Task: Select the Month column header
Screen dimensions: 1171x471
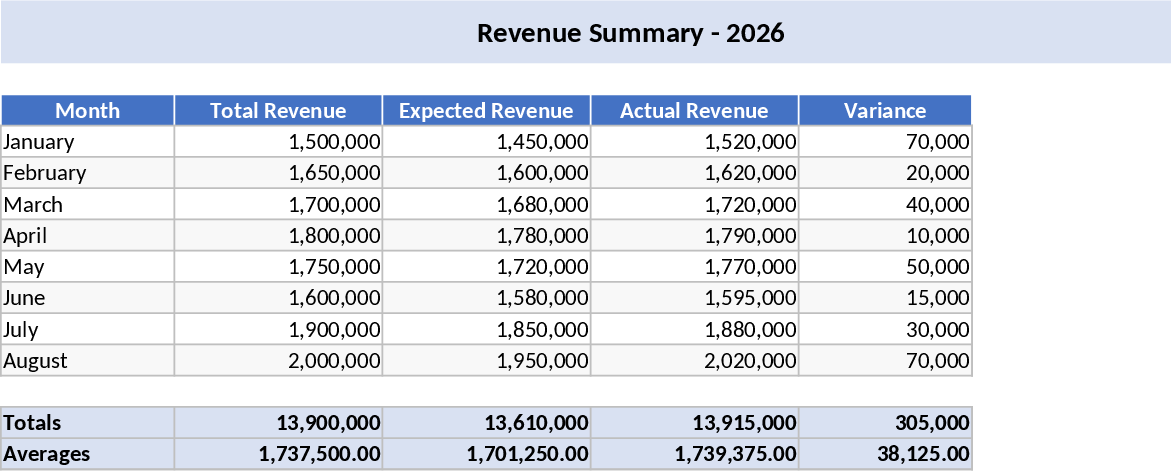Action: click(x=88, y=111)
